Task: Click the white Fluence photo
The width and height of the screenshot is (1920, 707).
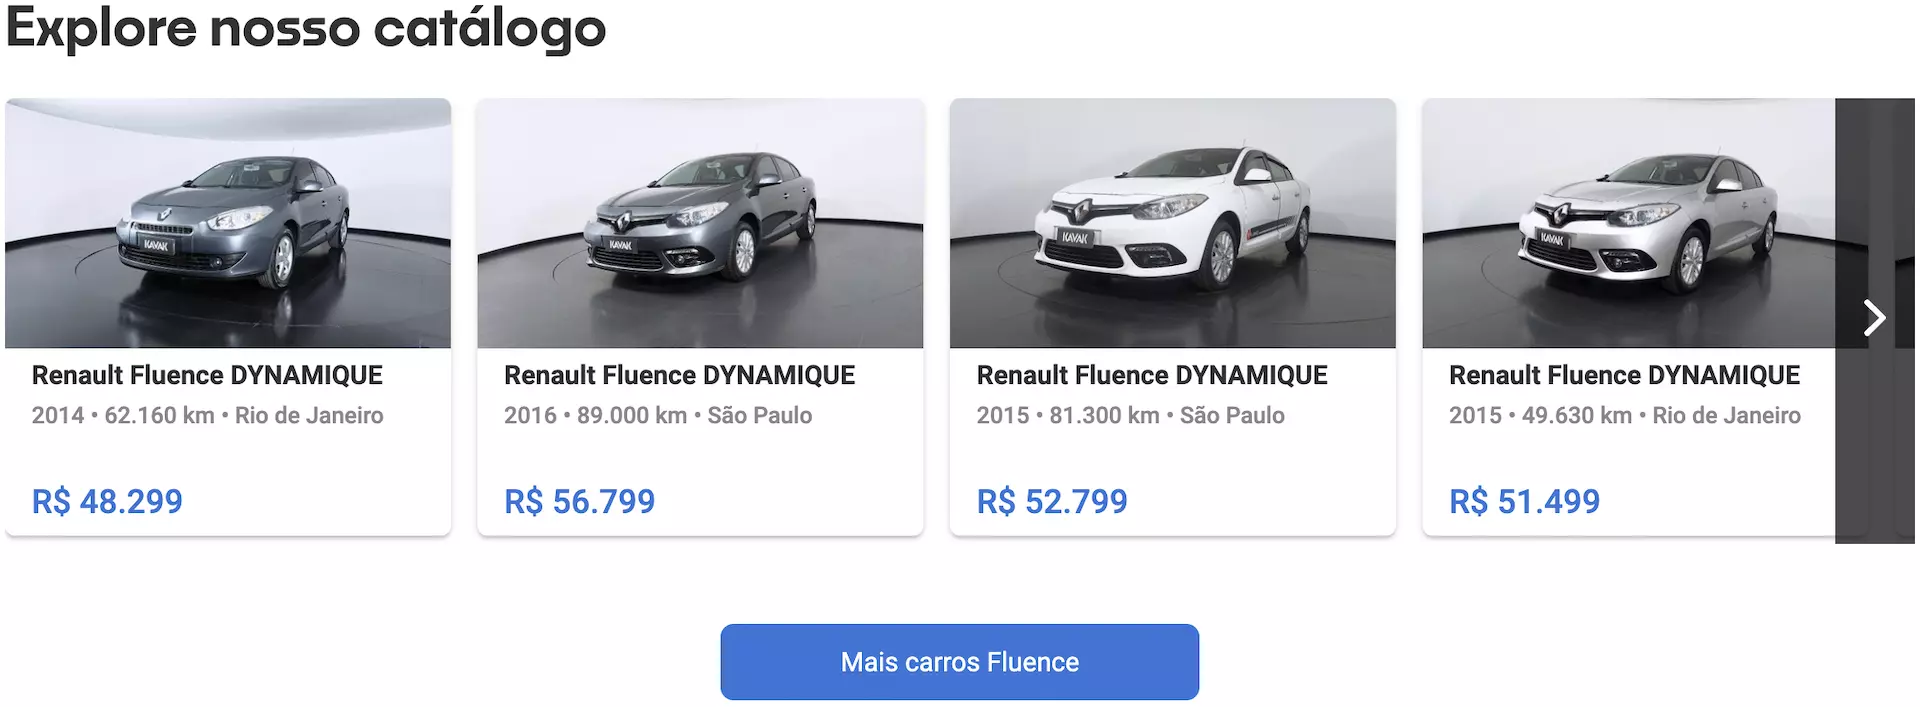Action: pyautogui.click(x=1172, y=222)
